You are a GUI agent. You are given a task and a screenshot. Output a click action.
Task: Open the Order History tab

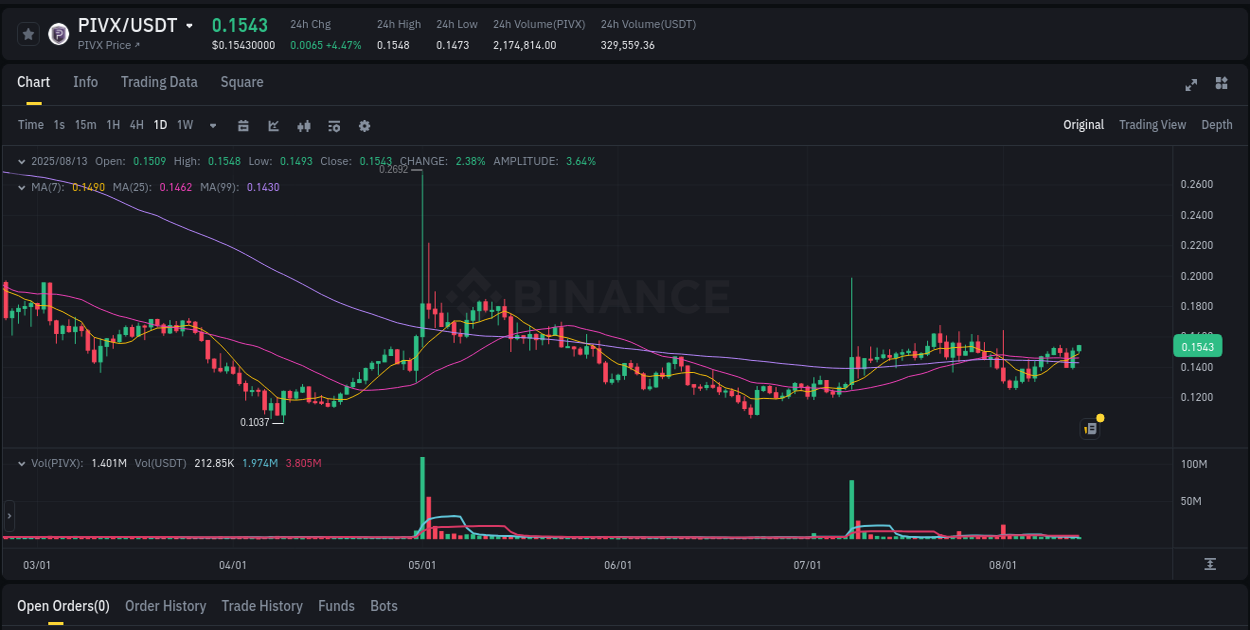pos(165,606)
